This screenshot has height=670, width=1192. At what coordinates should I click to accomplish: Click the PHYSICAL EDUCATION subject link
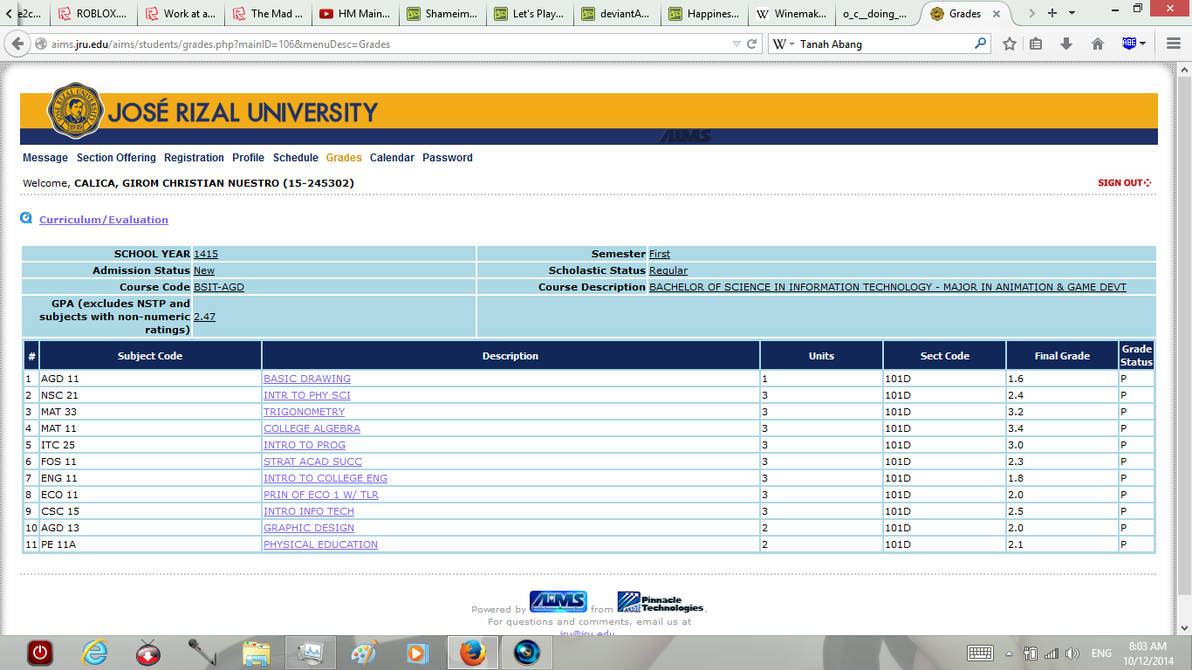pyautogui.click(x=321, y=545)
